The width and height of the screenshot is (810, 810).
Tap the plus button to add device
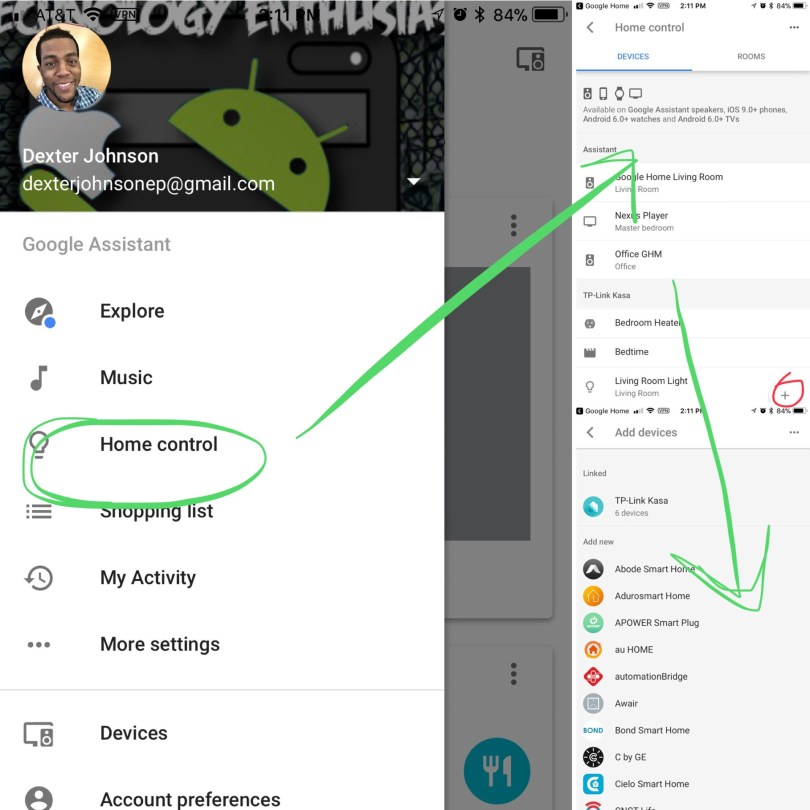coord(784,395)
